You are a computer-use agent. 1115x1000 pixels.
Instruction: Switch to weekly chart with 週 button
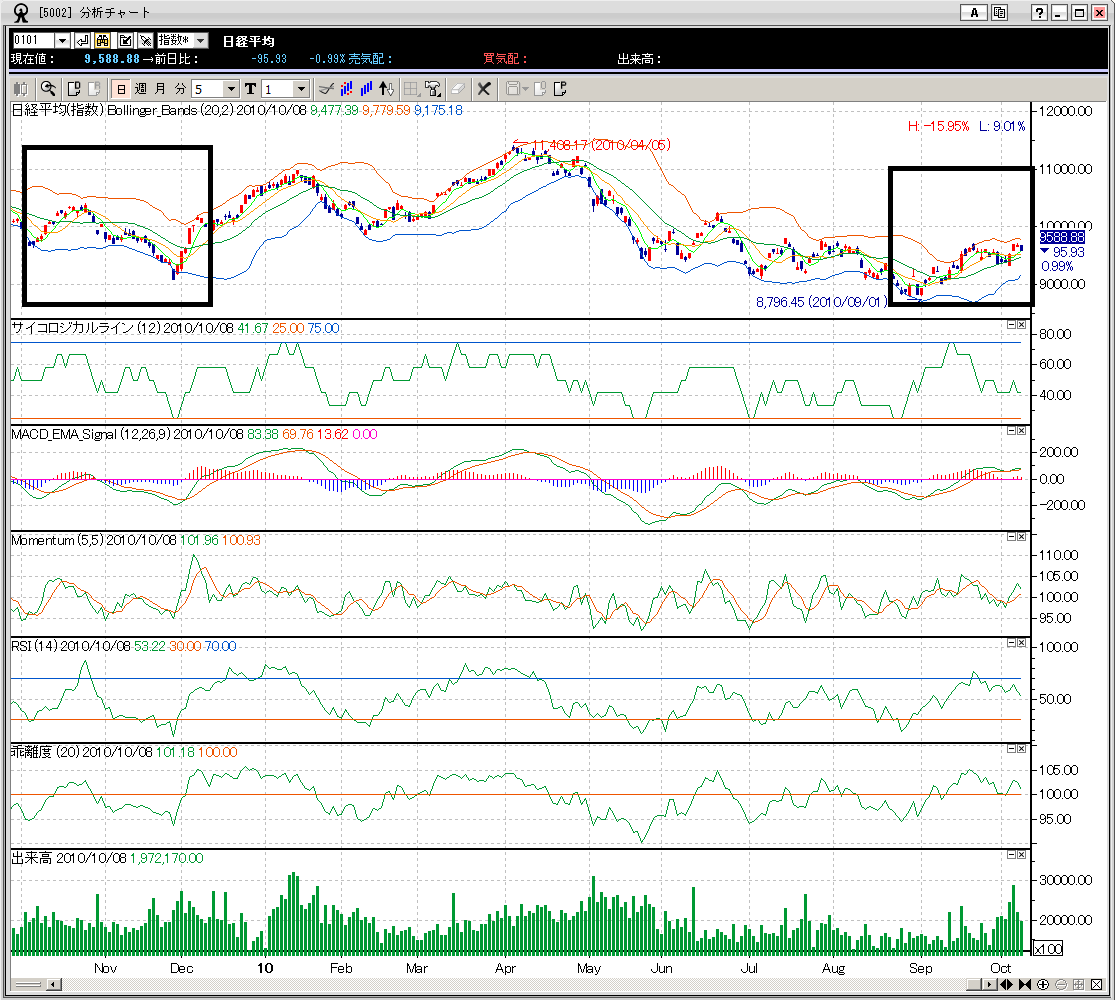click(140, 88)
